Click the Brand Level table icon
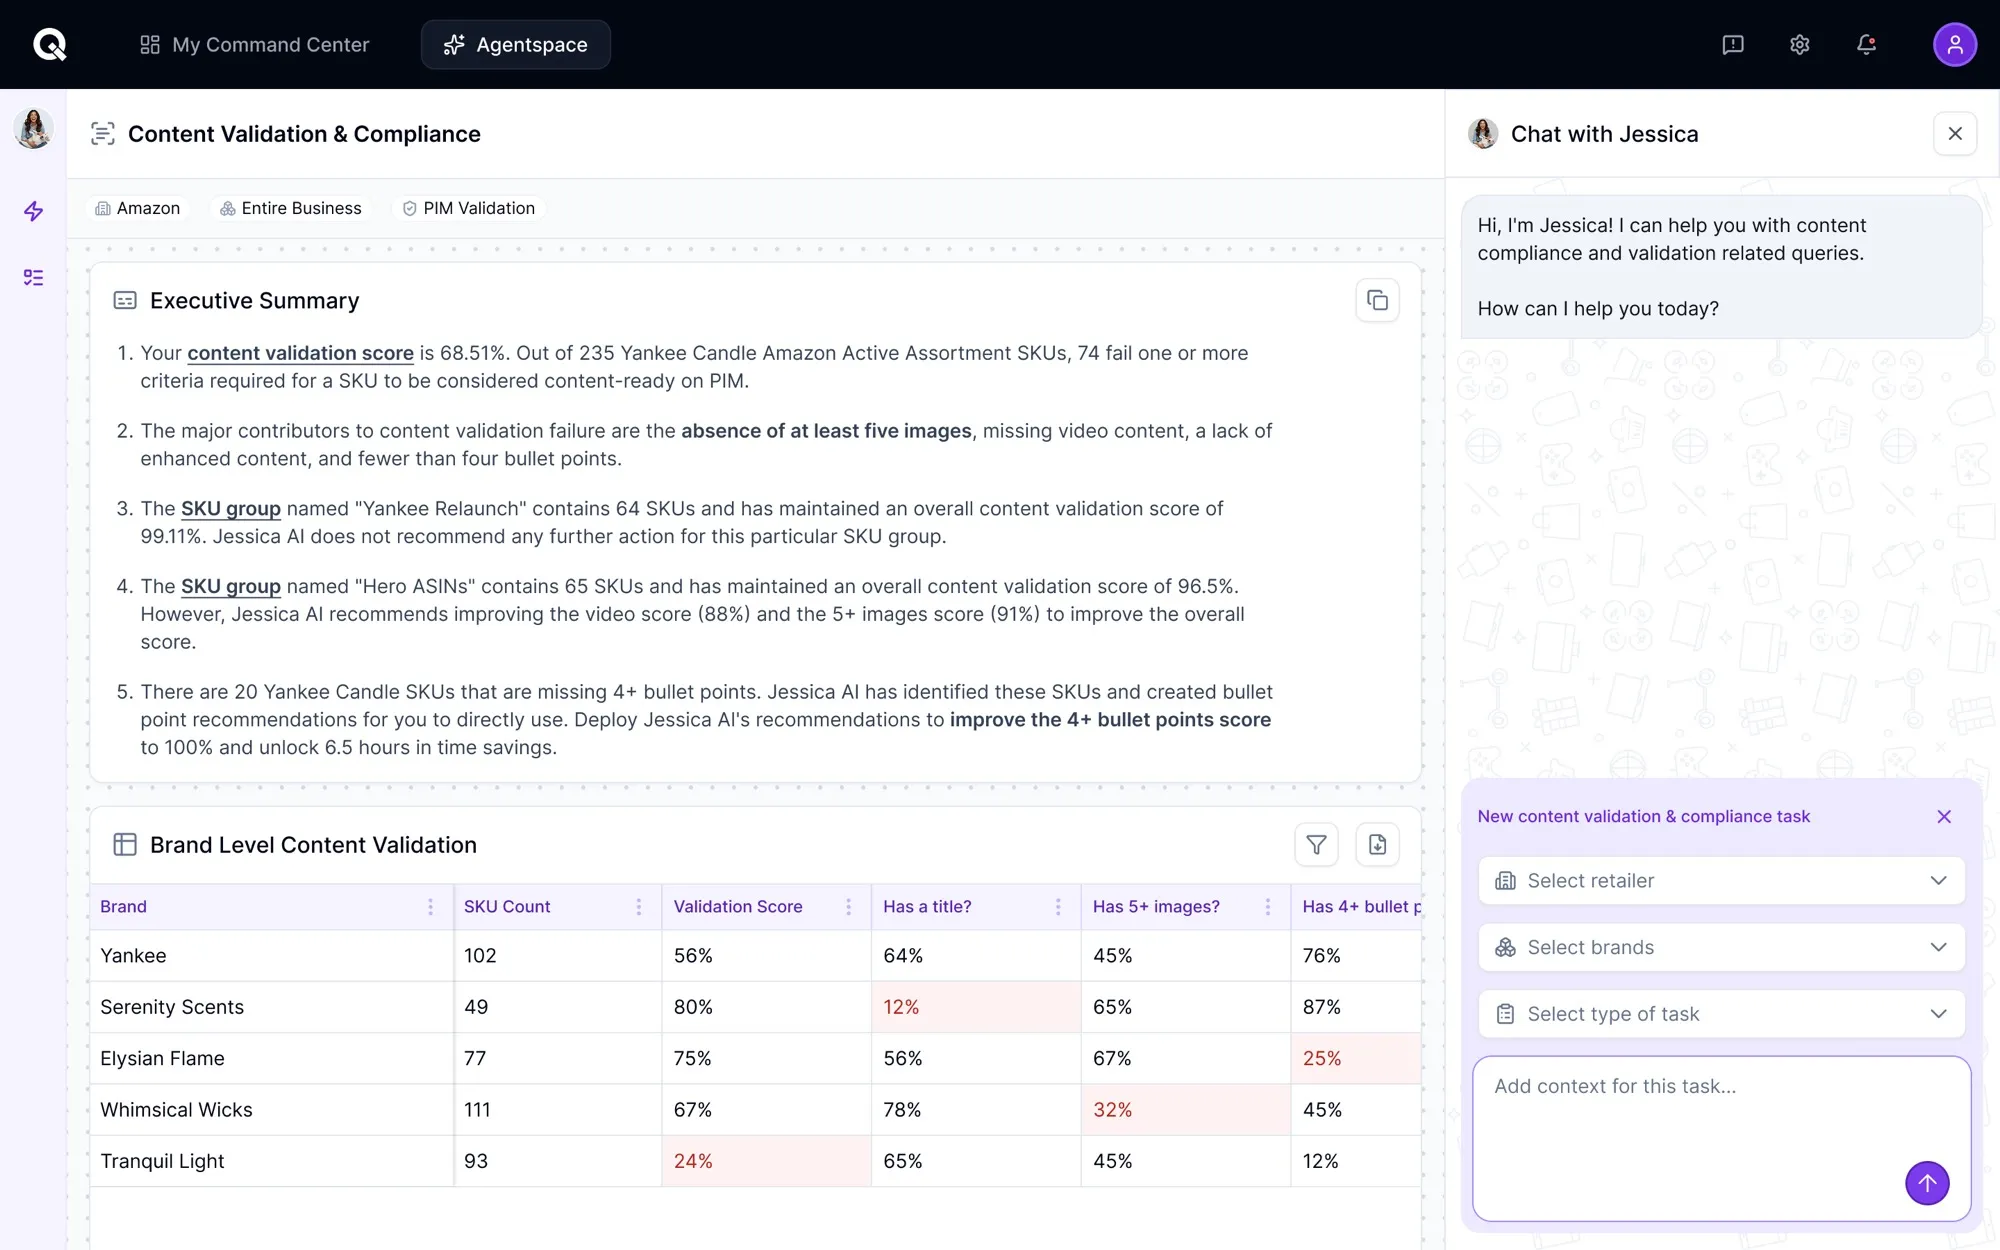The image size is (2000, 1250). pos(125,845)
